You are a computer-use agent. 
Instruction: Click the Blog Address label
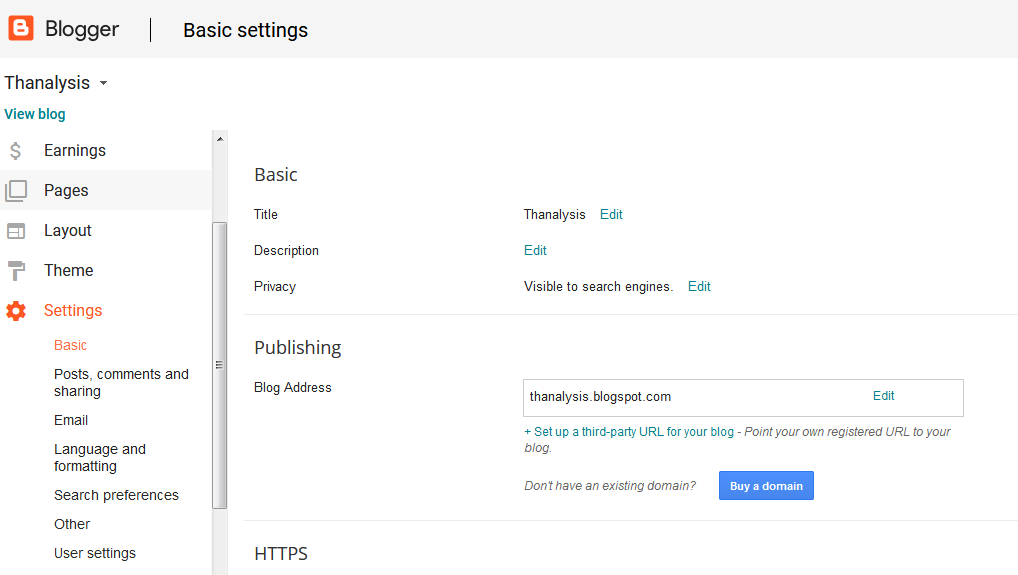click(x=293, y=387)
